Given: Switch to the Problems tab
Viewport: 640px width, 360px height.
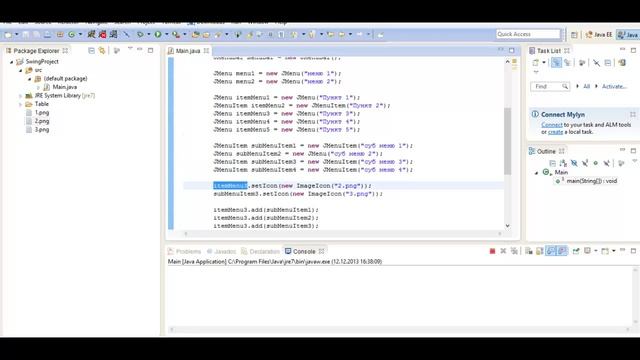Looking at the screenshot, I should (x=184, y=251).
